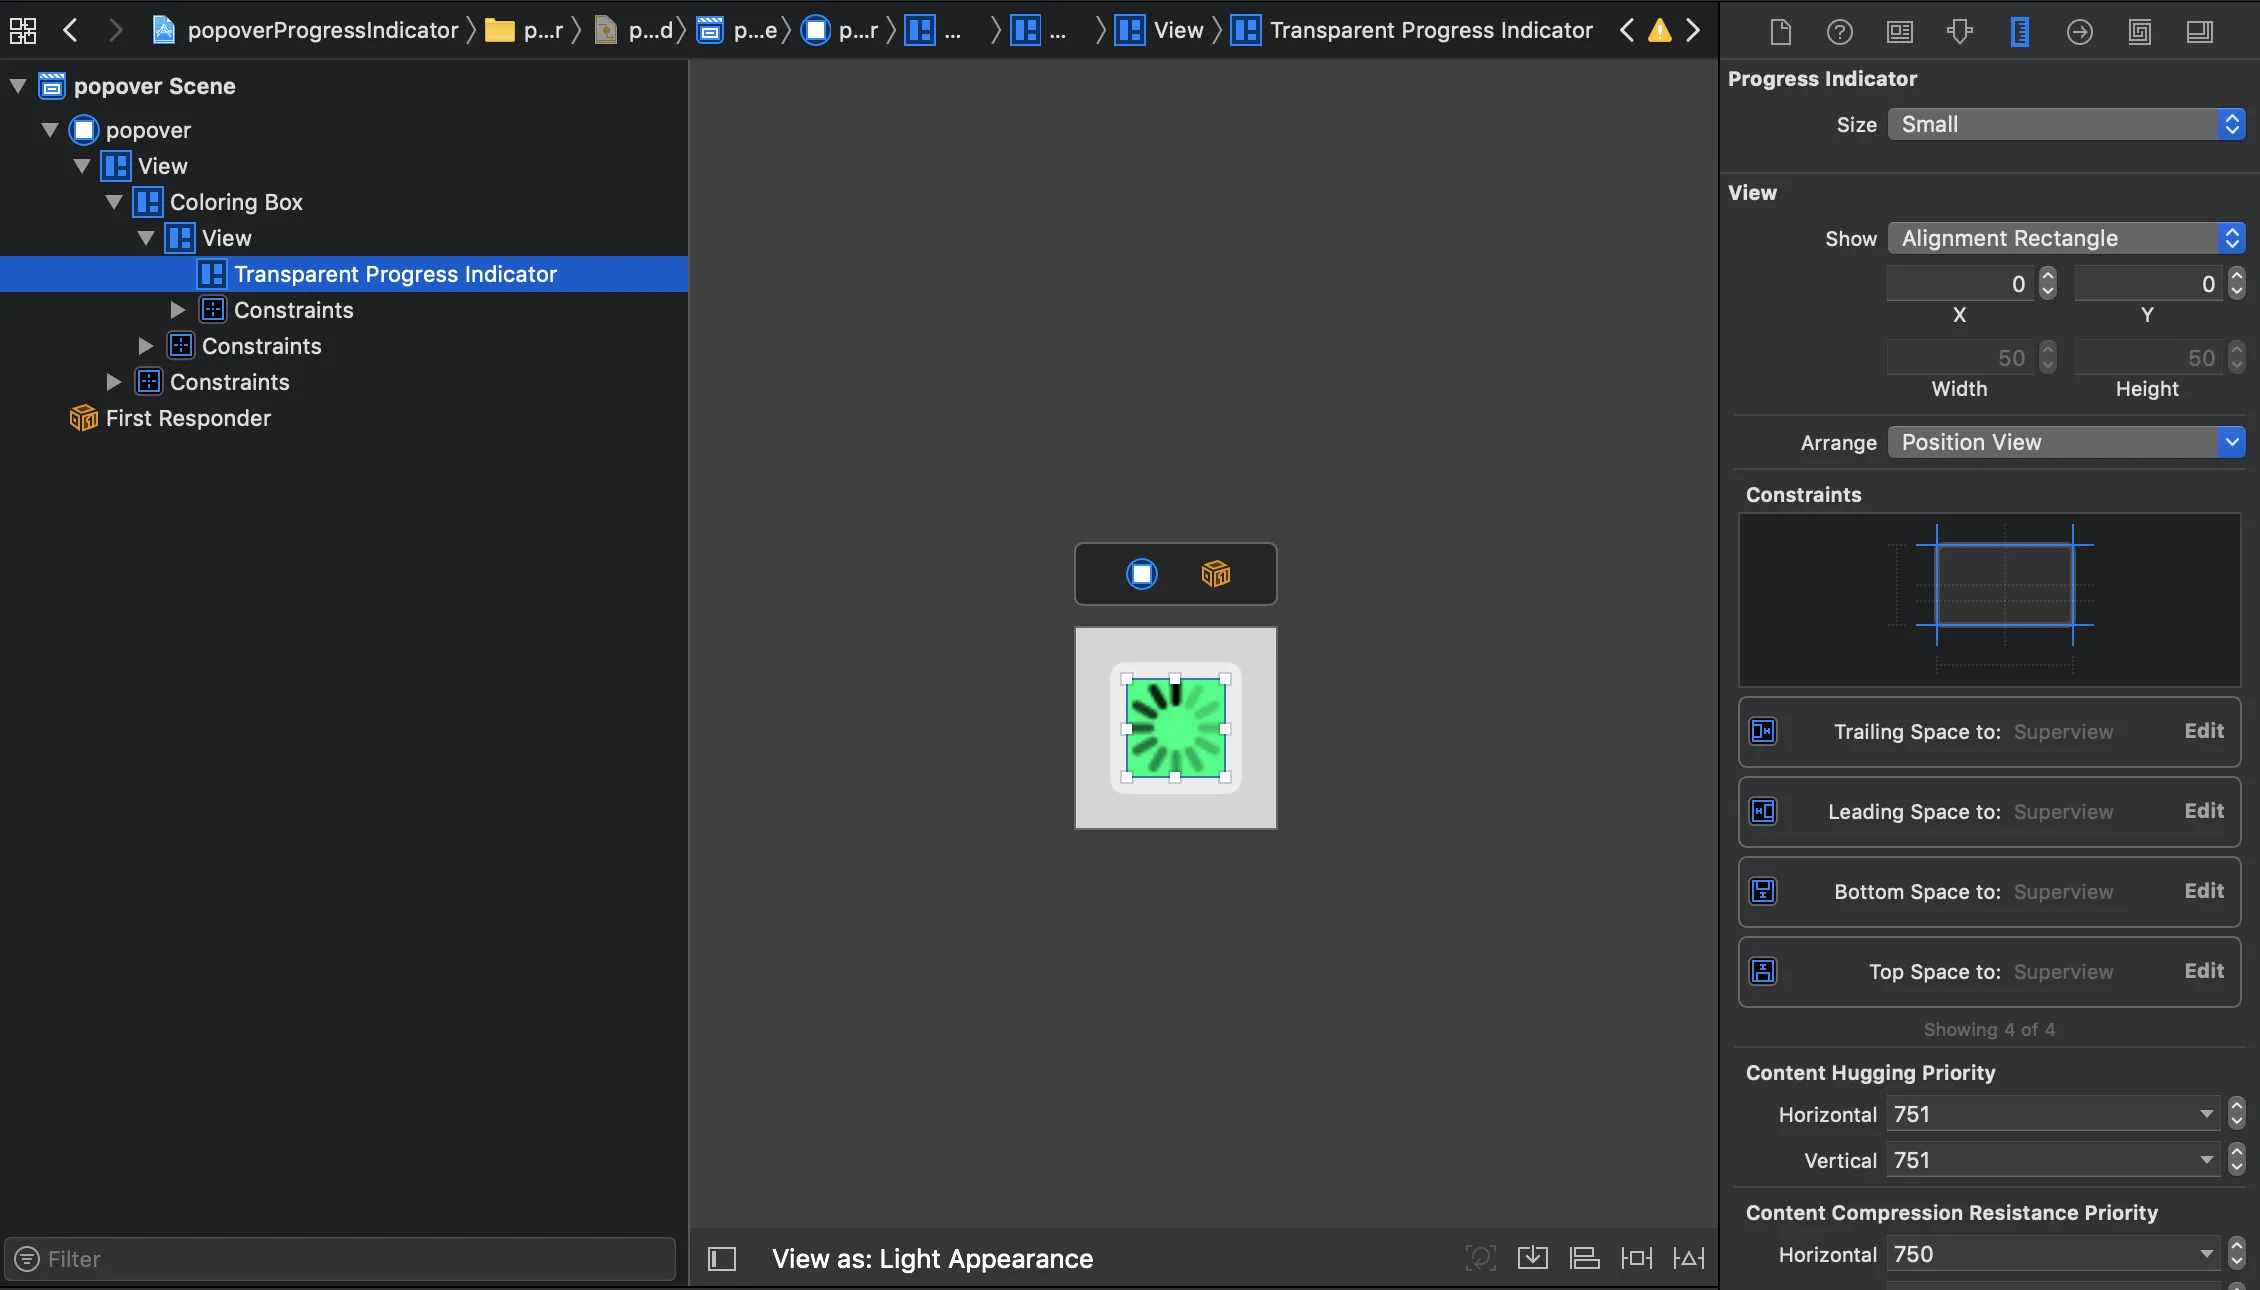The width and height of the screenshot is (2260, 1290).
Task: Collapse the Coloring Box tree item
Action: point(114,202)
